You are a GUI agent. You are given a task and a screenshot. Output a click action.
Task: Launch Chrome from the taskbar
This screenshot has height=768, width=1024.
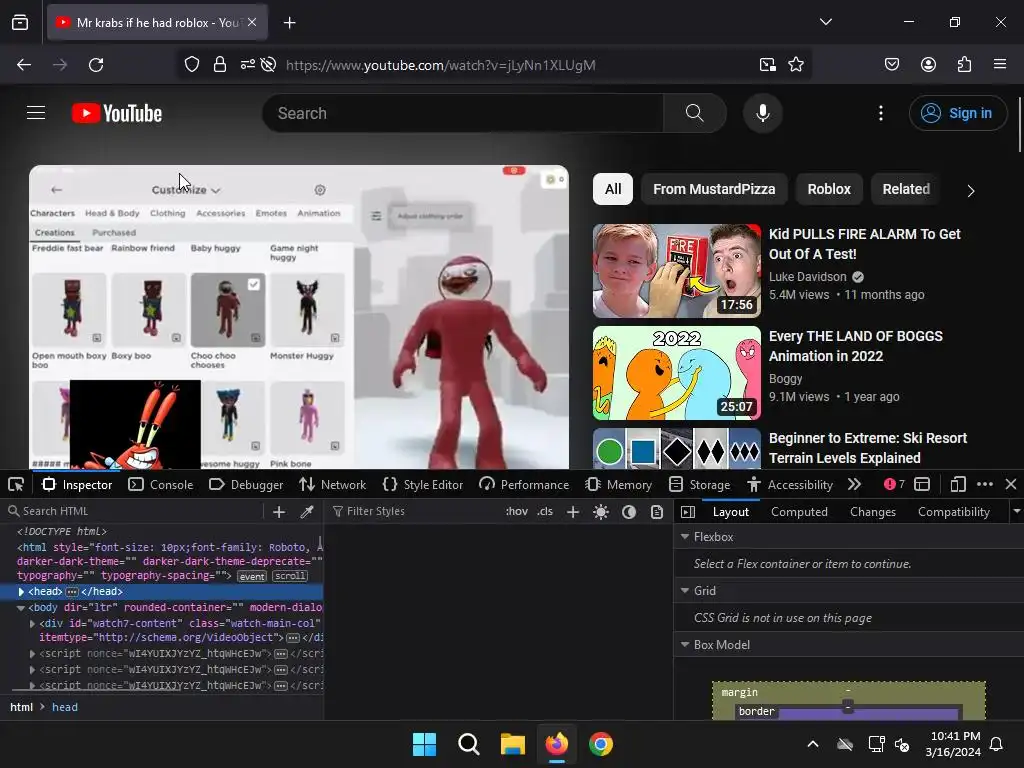tap(601, 744)
